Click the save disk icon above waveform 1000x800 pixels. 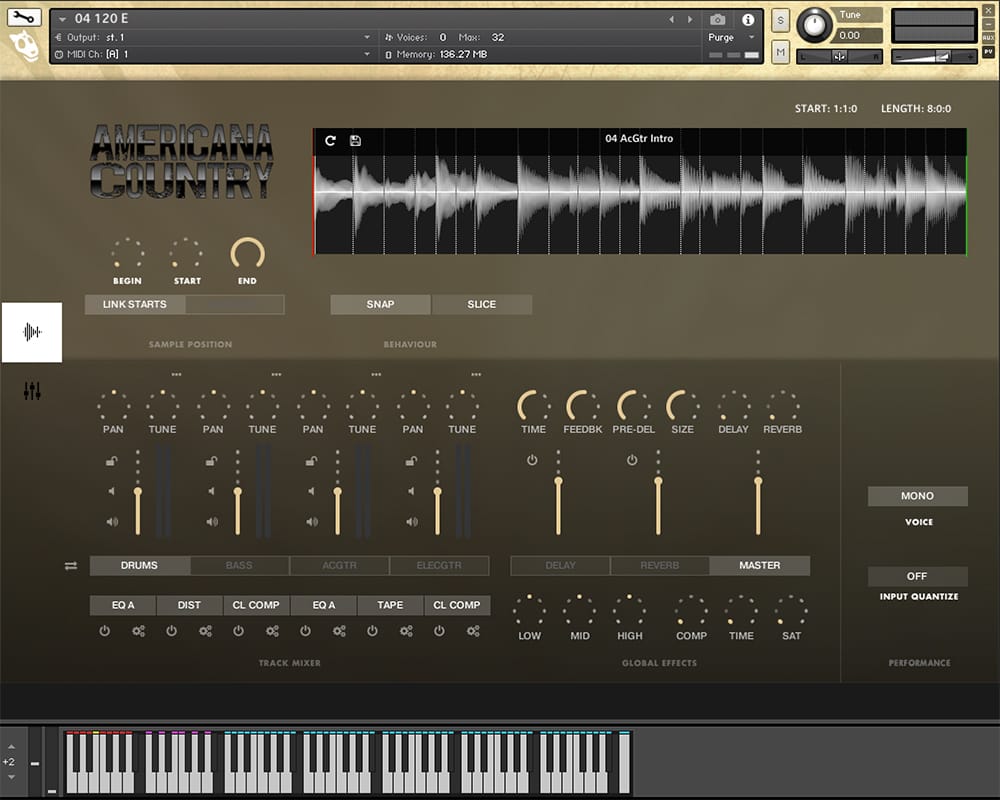coord(355,141)
